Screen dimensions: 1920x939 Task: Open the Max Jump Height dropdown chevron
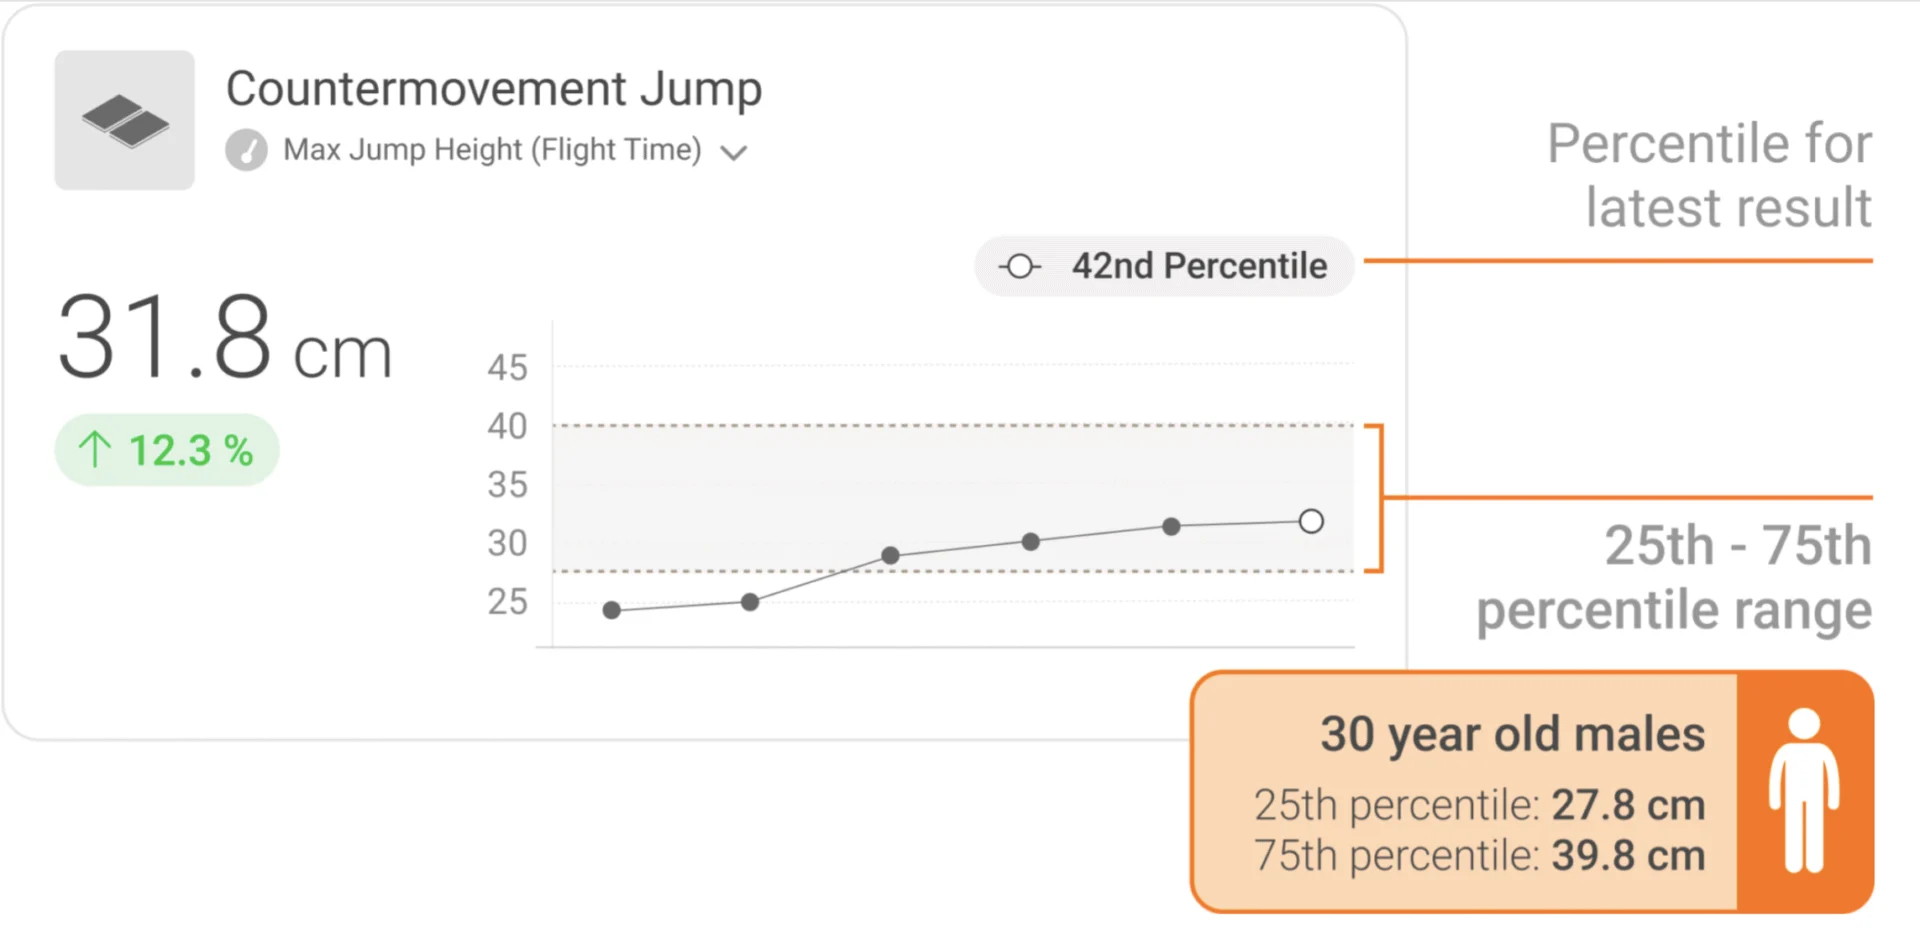[734, 153]
